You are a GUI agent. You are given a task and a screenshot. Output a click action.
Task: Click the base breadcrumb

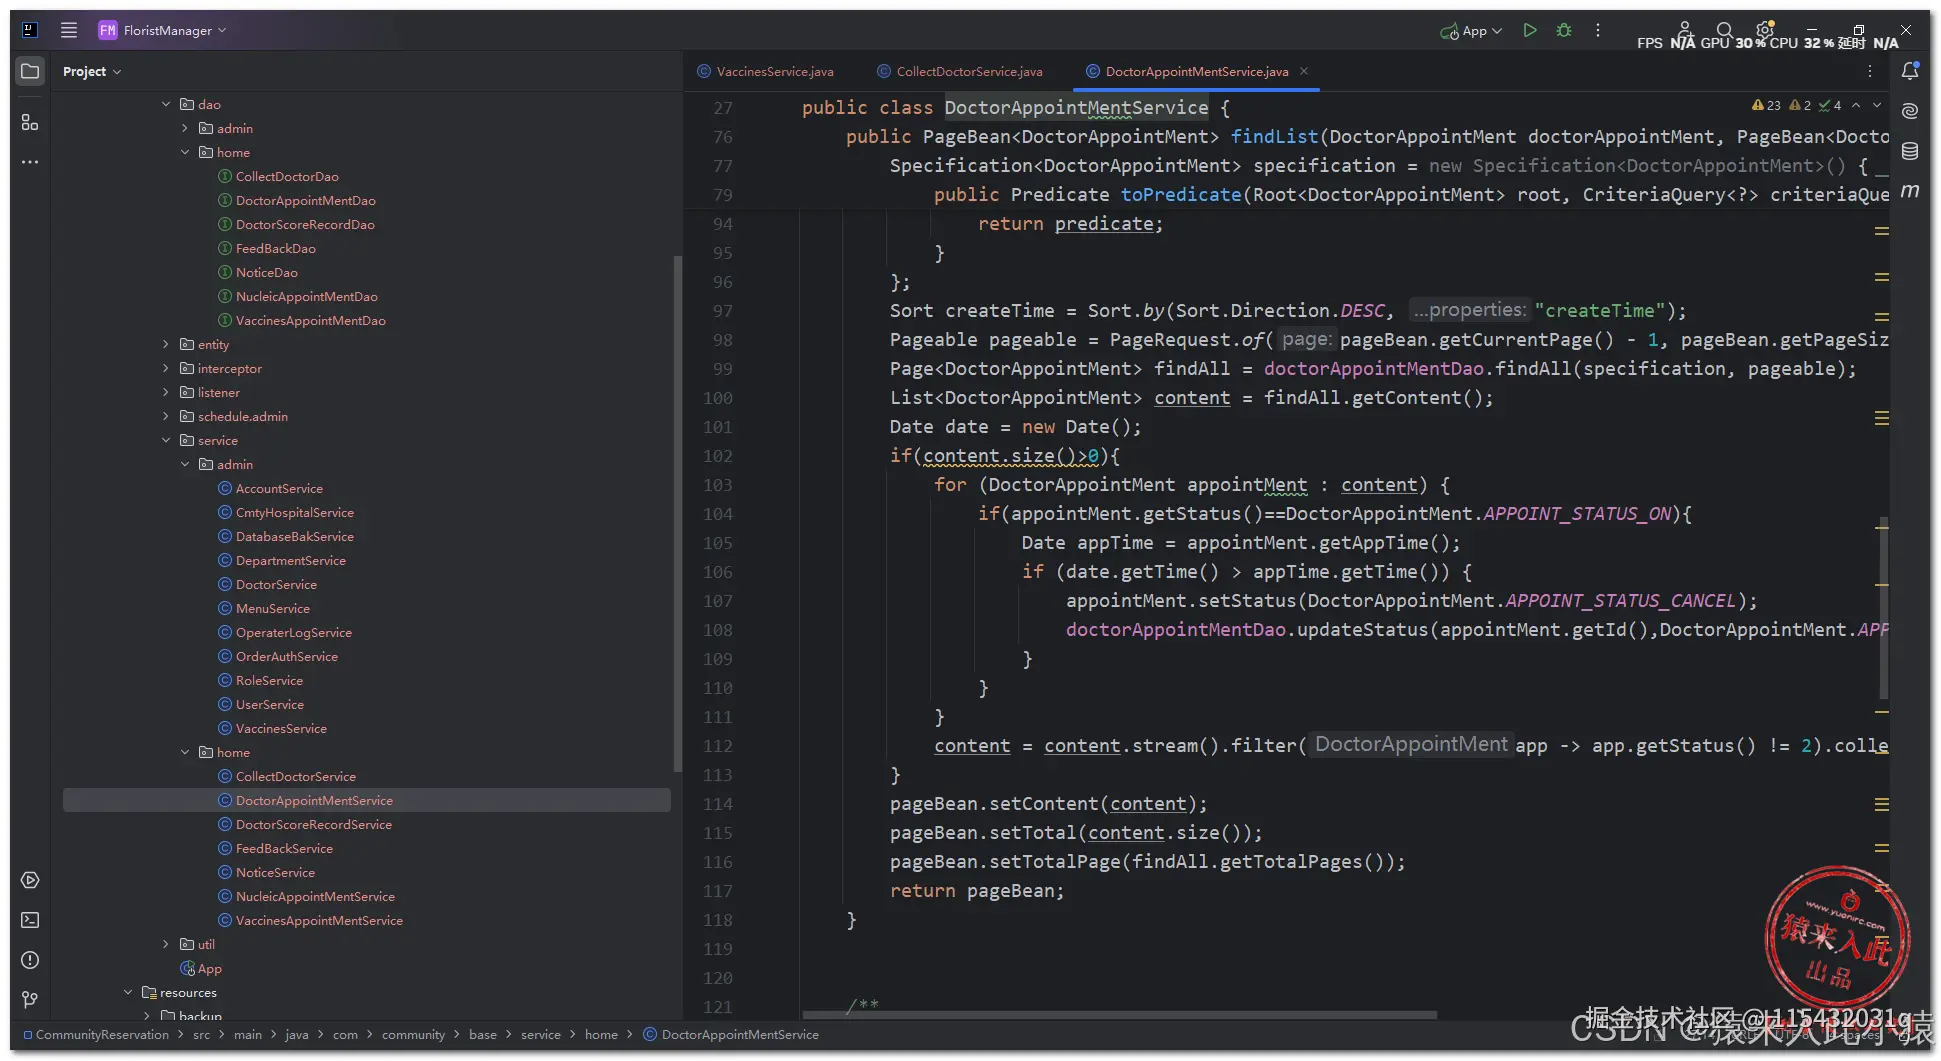pyautogui.click(x=483, y=1034)
